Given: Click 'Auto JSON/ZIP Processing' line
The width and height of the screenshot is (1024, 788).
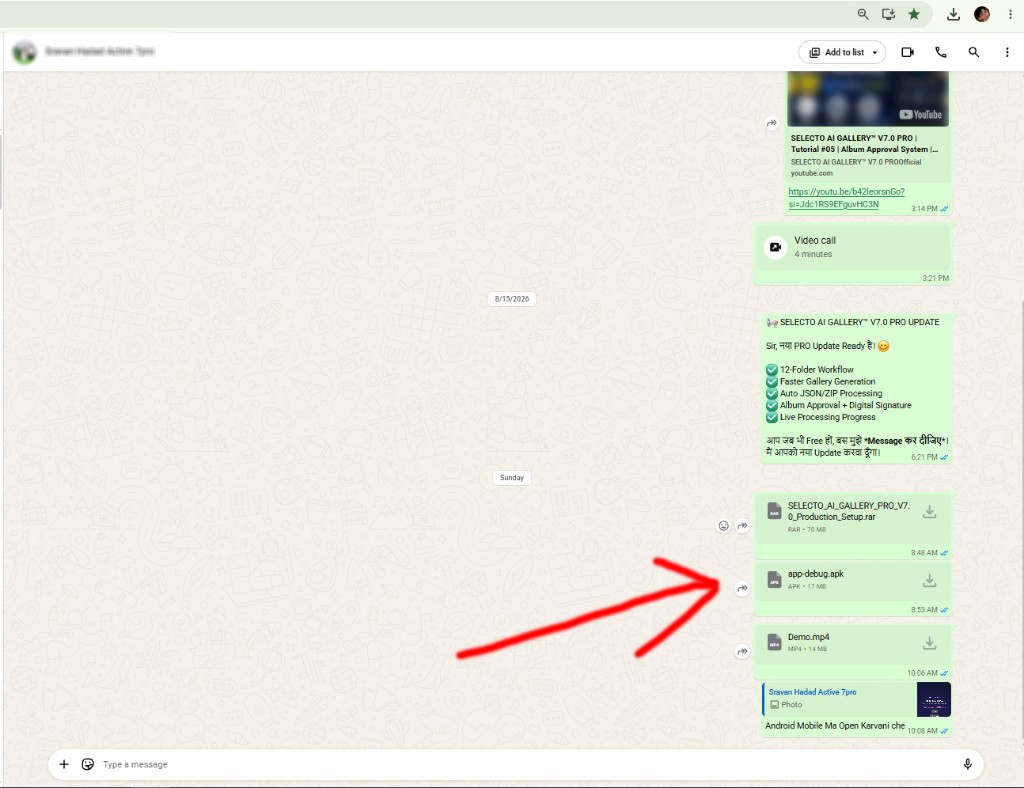Looking at the screenshot, I should pyautogui.click(x=831, y=394).
